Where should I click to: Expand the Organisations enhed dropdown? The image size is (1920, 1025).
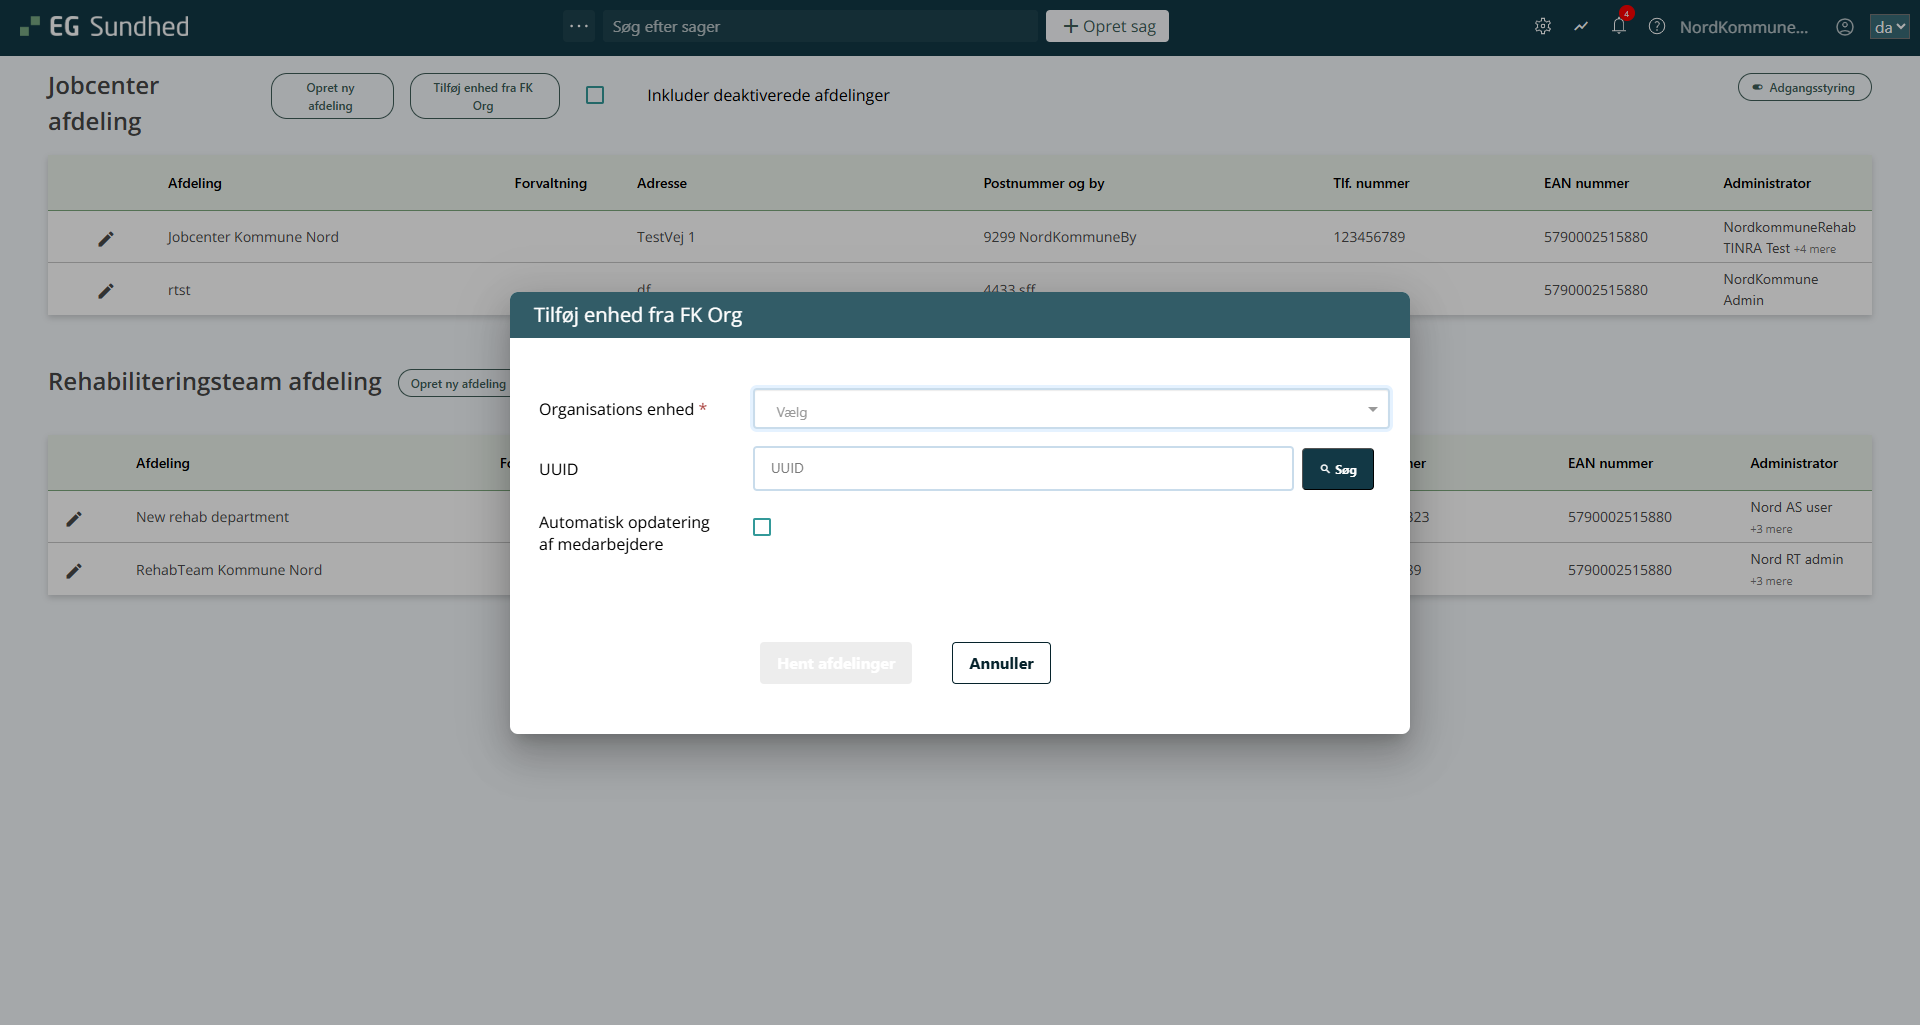(x=1070, y=410)
